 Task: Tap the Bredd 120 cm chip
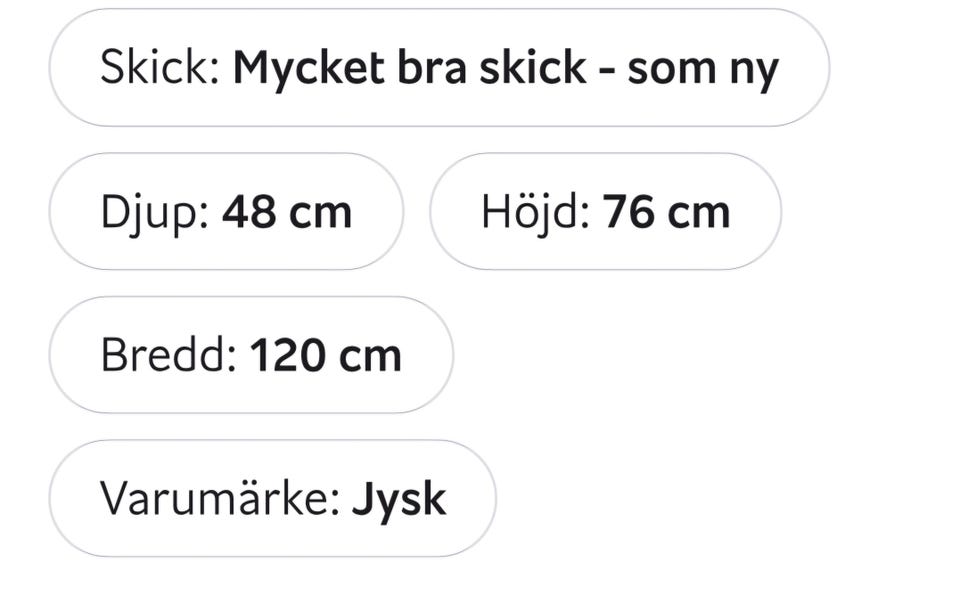pos(251,355)
